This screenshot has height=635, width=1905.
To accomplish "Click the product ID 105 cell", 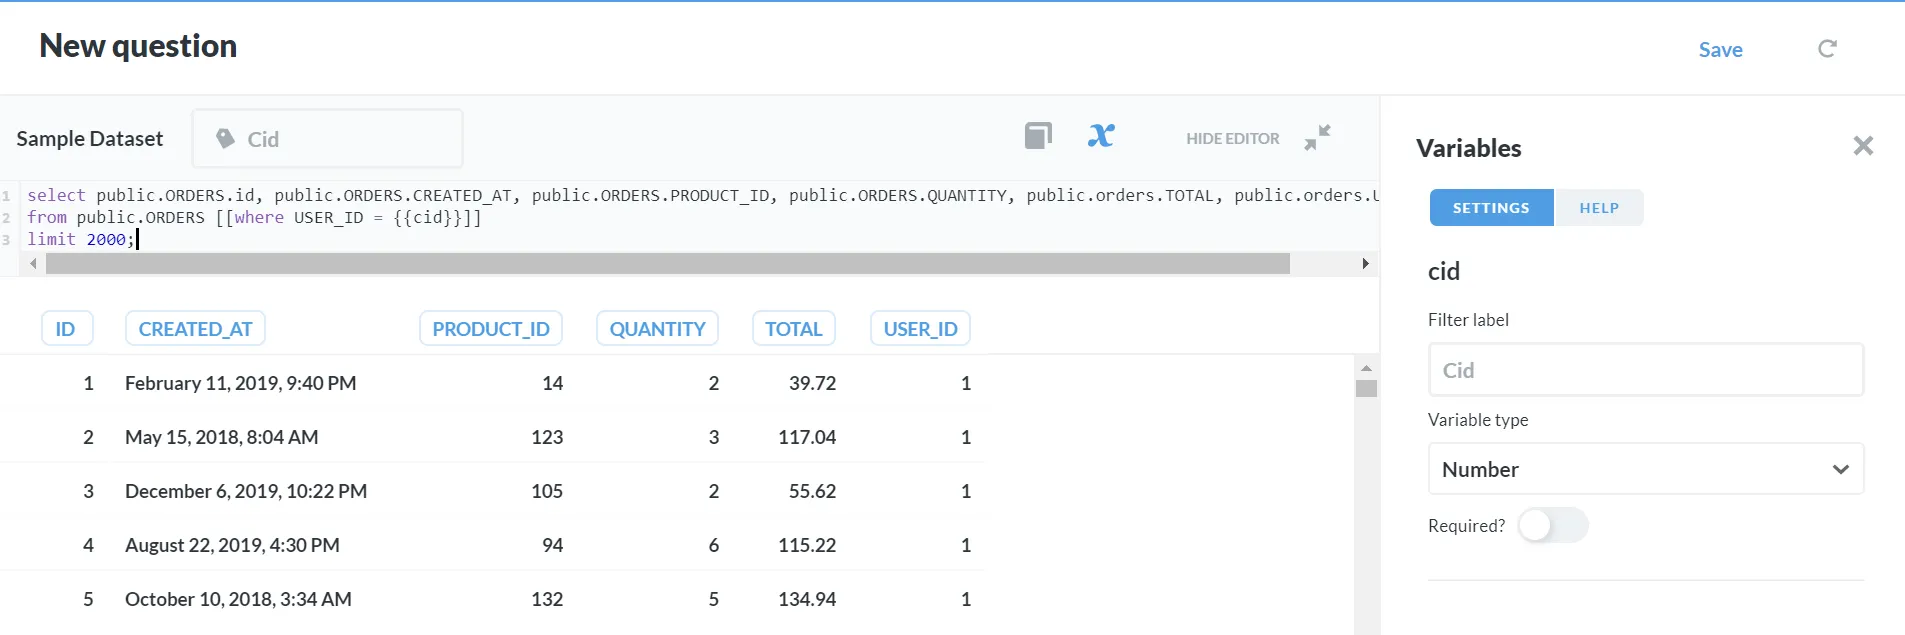I will point(547,491).
